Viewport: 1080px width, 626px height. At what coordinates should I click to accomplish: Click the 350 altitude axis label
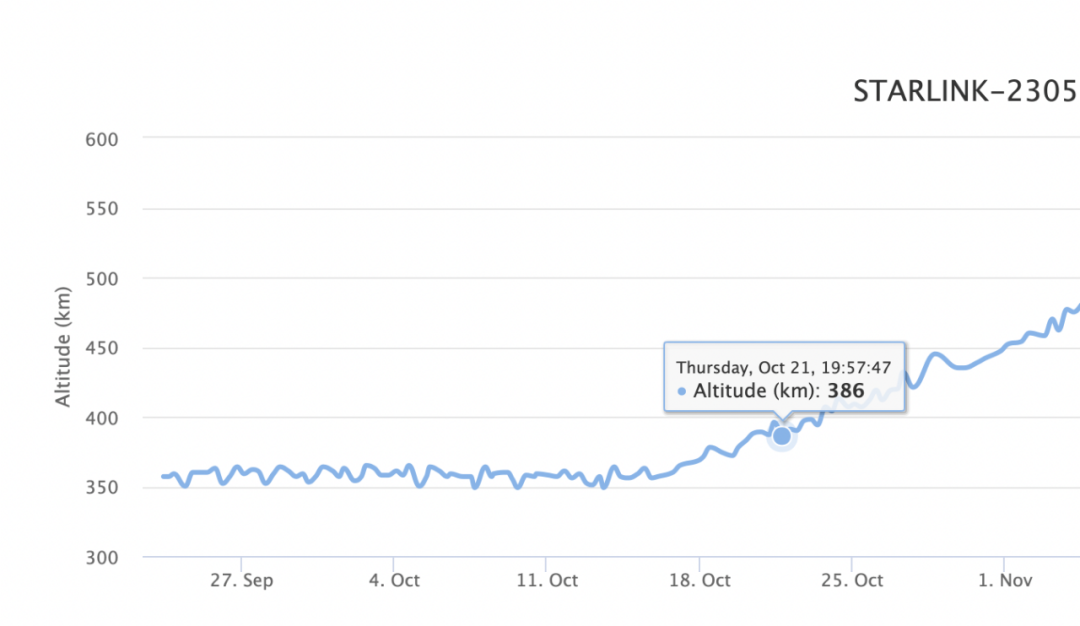coord(102,488)
